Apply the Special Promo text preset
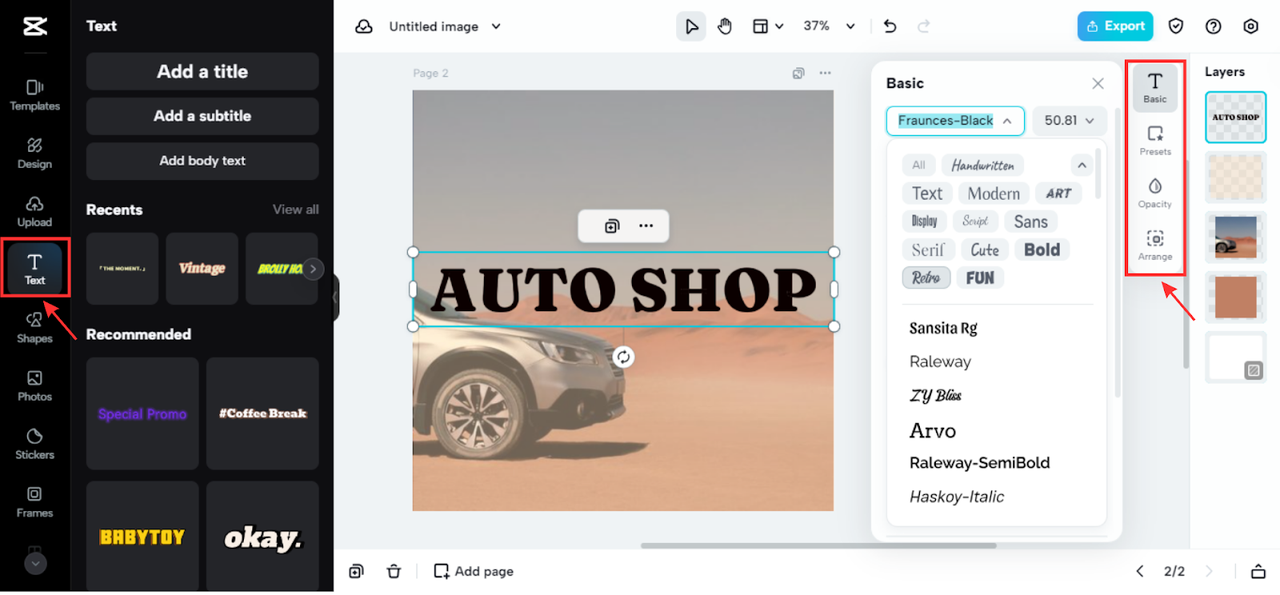The image size is (1280, 595). pos(142,414)
